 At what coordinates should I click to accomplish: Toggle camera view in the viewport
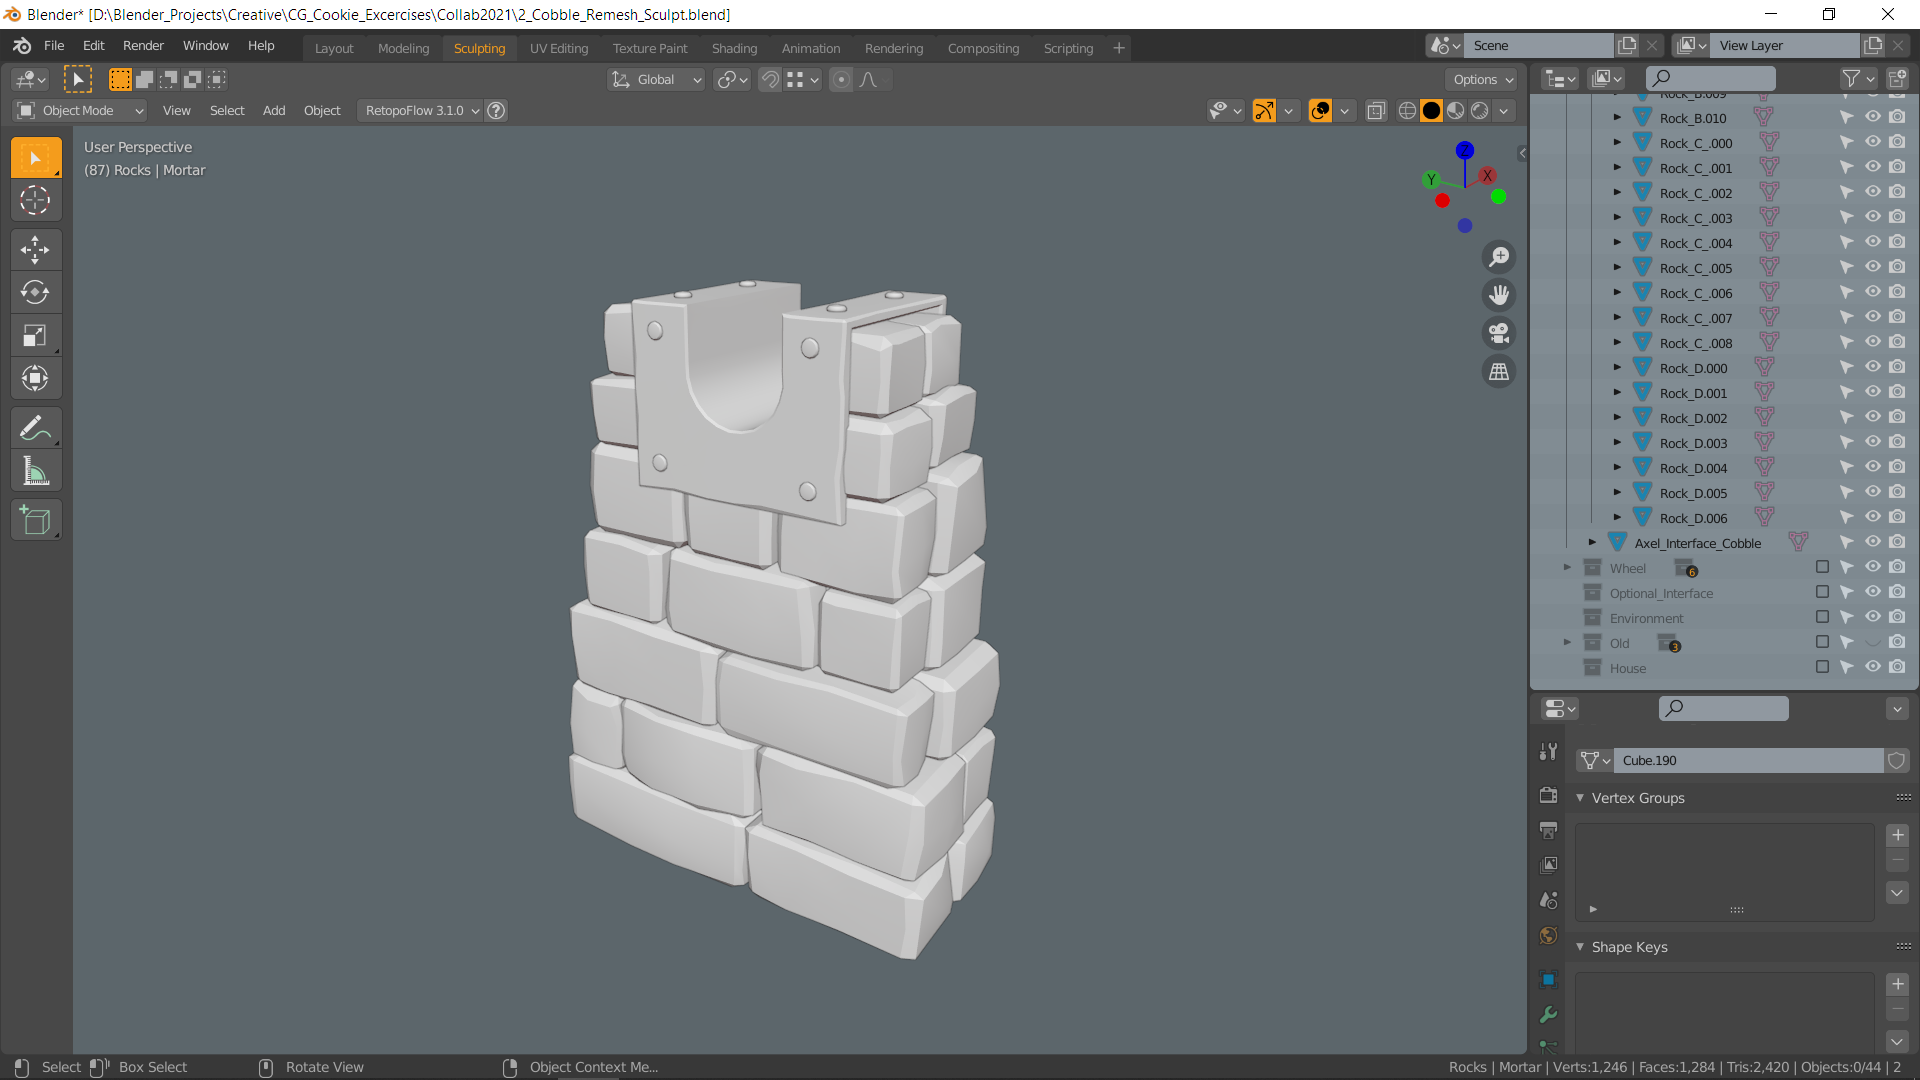[x=1498, y=333]
